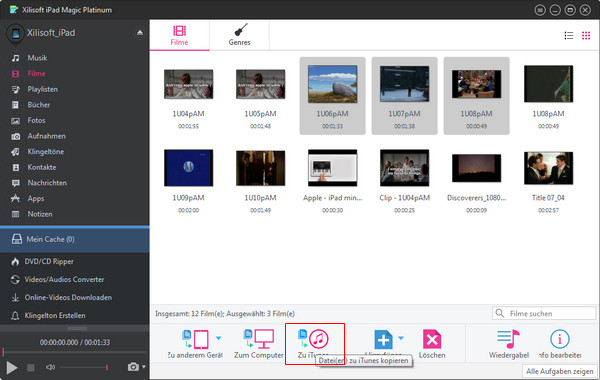Open snapshot camera dropdown arrow
This screenshot has width=600, height=380.
(x=144, y=367)
